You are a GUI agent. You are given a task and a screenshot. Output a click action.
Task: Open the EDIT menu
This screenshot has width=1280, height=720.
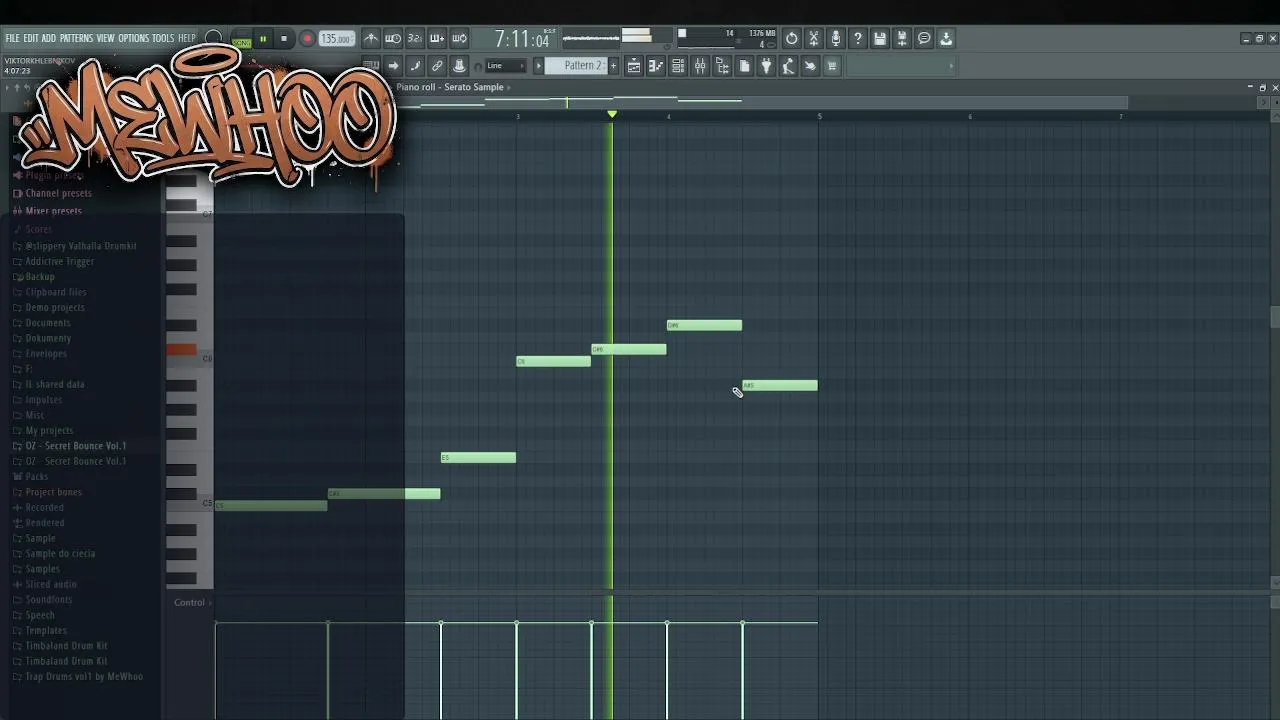coord(31,39)
